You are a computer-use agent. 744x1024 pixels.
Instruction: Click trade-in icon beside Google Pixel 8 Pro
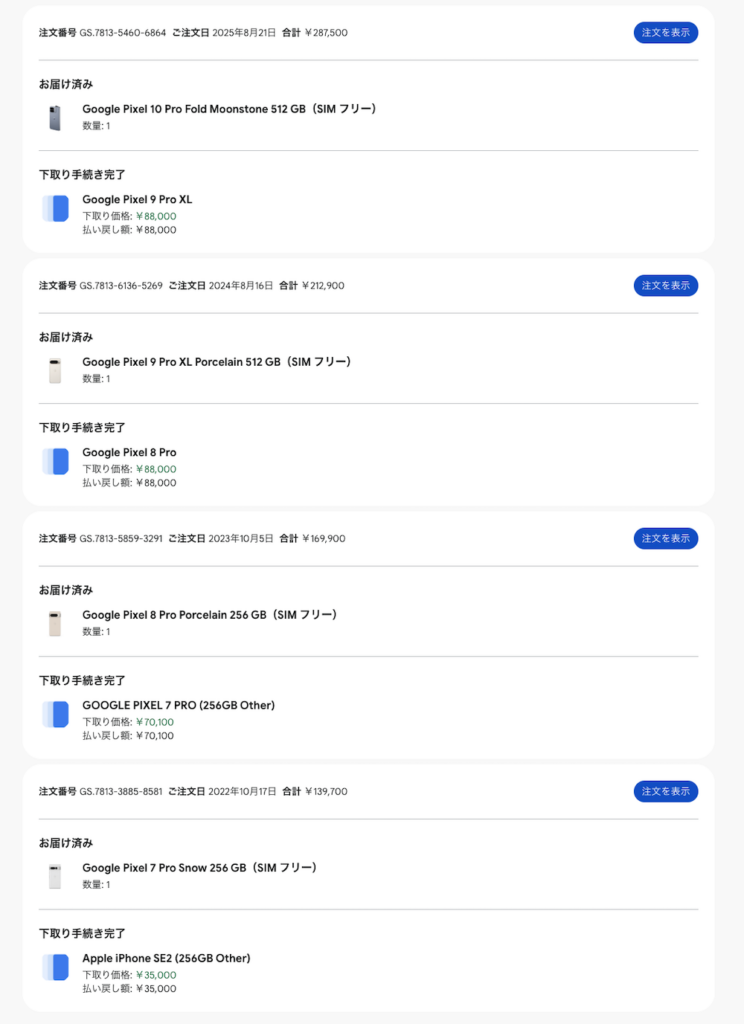55,461
